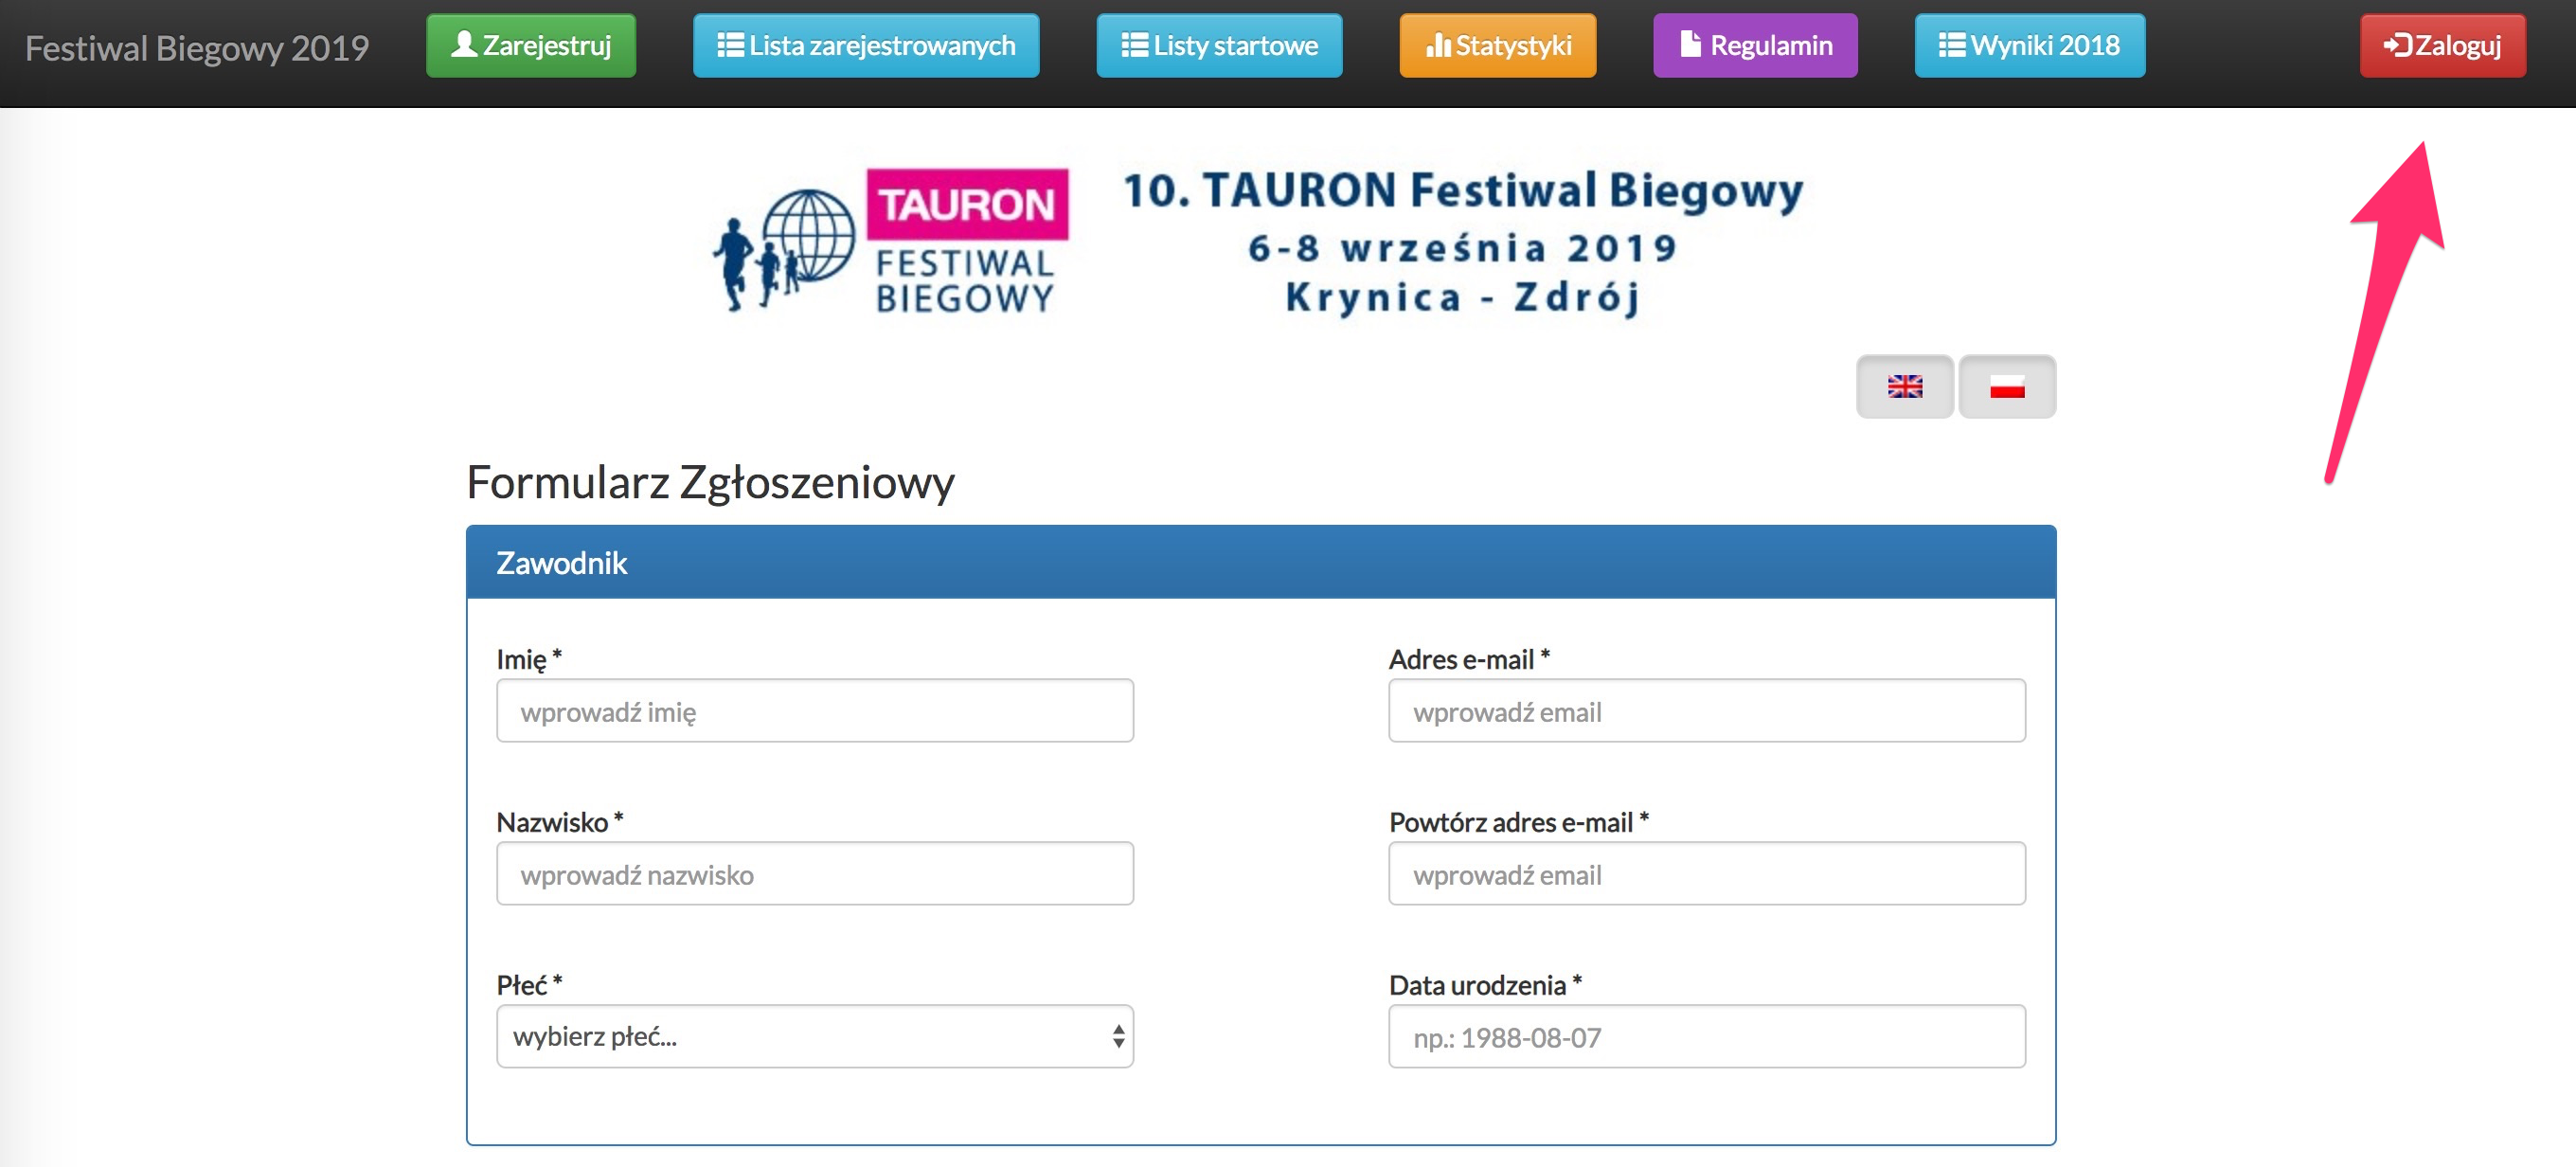The height and width of the screenshot is (1167, 2576).
Task: Click the Data urodzenia field
Action: pos(1706,1037)
